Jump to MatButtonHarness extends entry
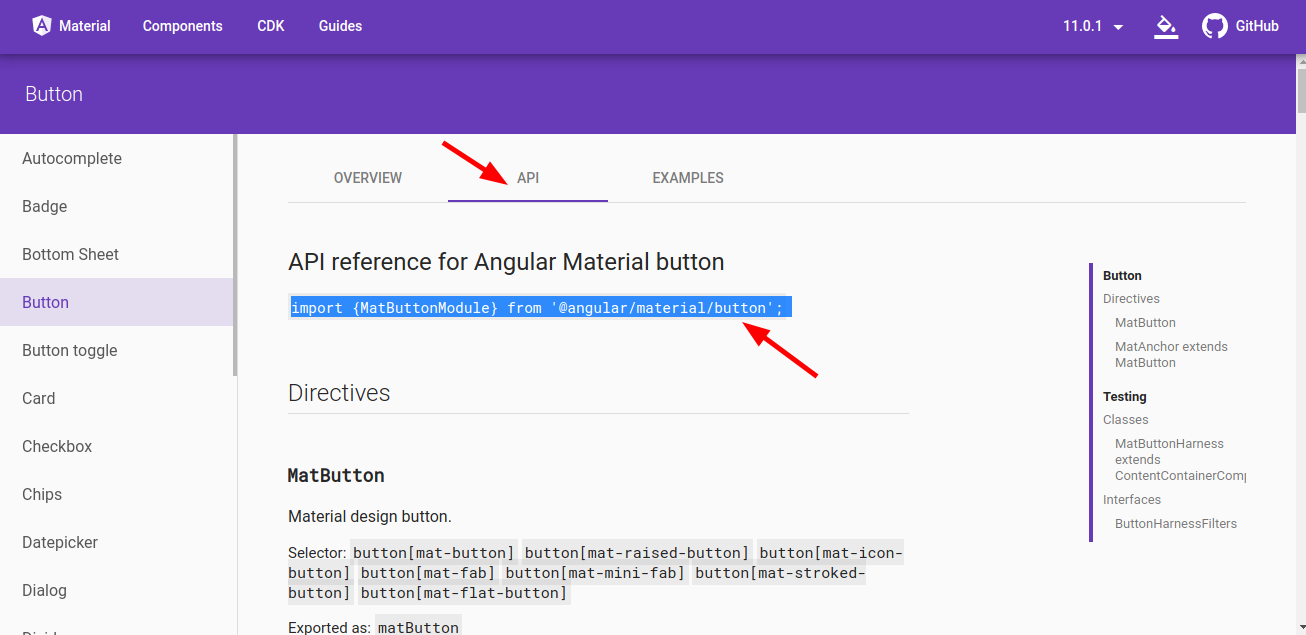Viewport: 1306px width, 635px height. pos(1180,460)
